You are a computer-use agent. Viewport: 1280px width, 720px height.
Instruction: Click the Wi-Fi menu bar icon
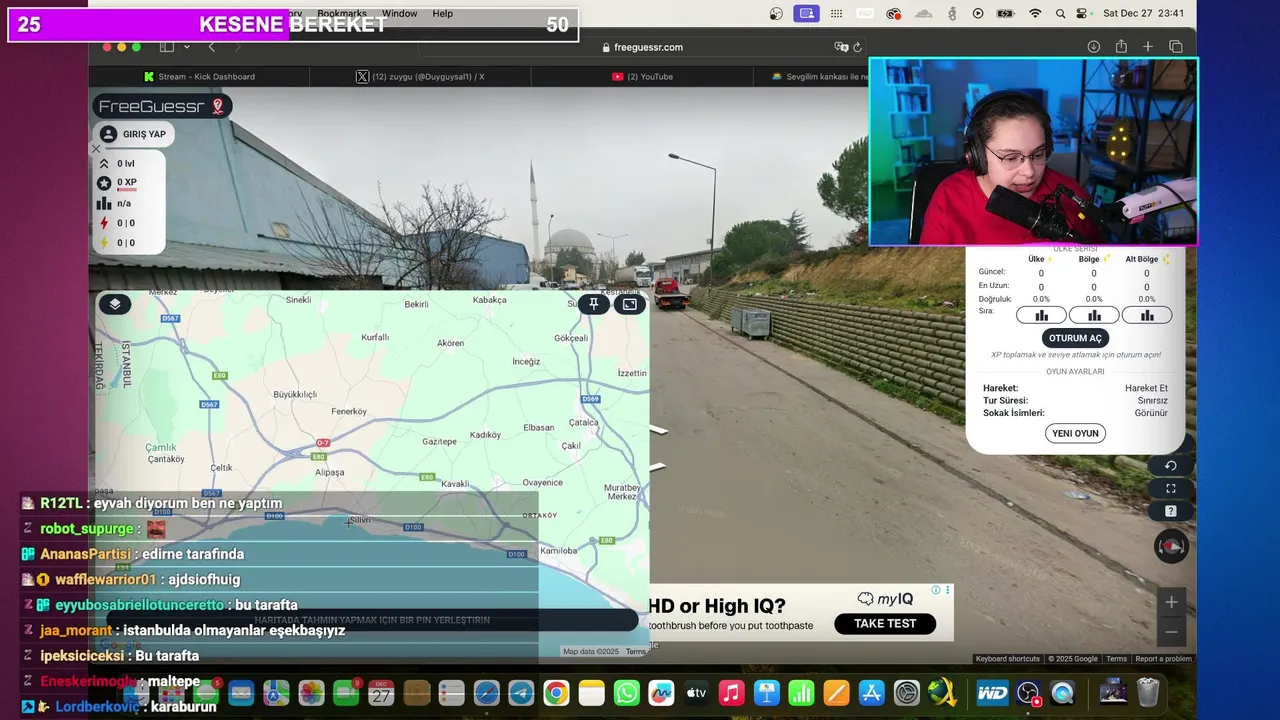pyautogui.click(x=1035, y=14)
